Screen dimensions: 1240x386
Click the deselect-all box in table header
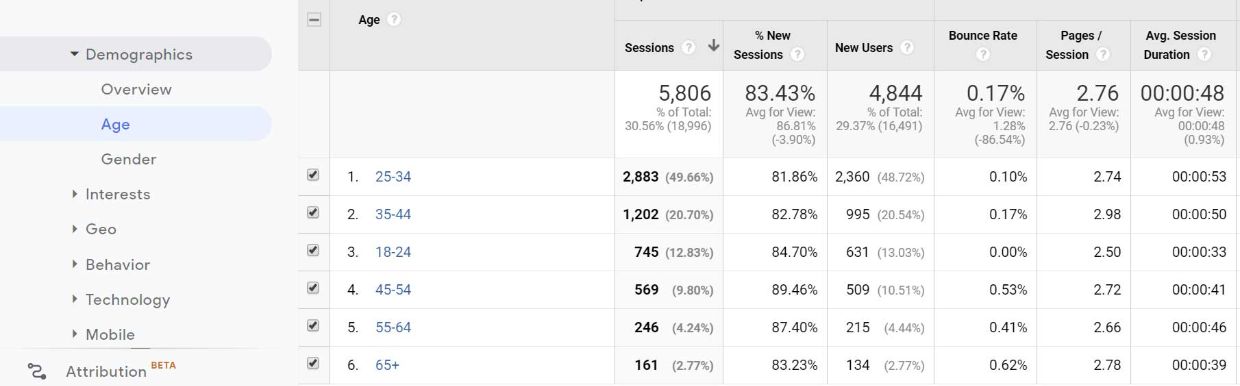click(x=313, y=20)
